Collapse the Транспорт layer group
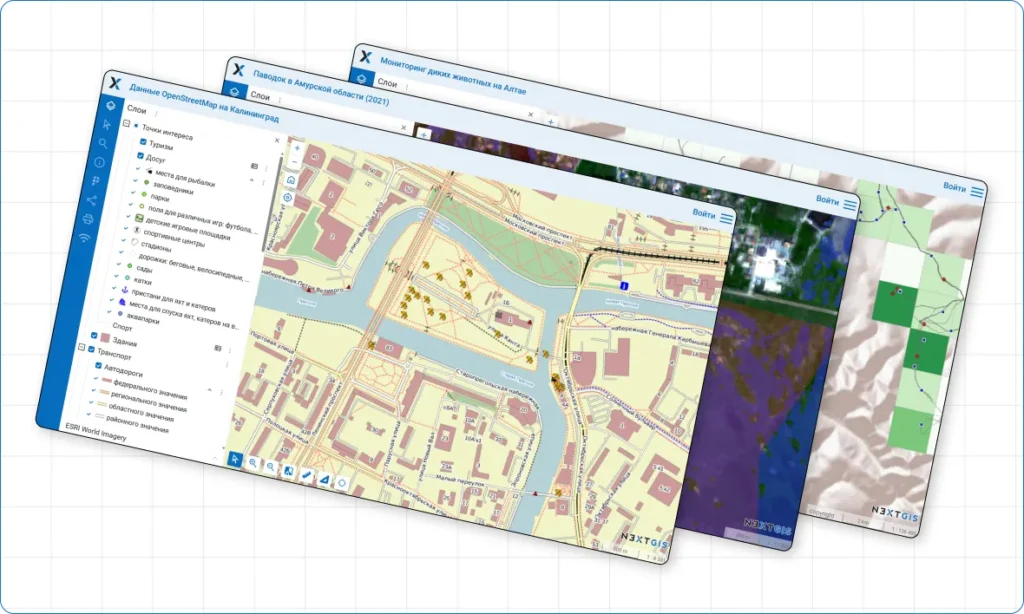This screenshot has width=1024, height=614. (x=80, y=349)
